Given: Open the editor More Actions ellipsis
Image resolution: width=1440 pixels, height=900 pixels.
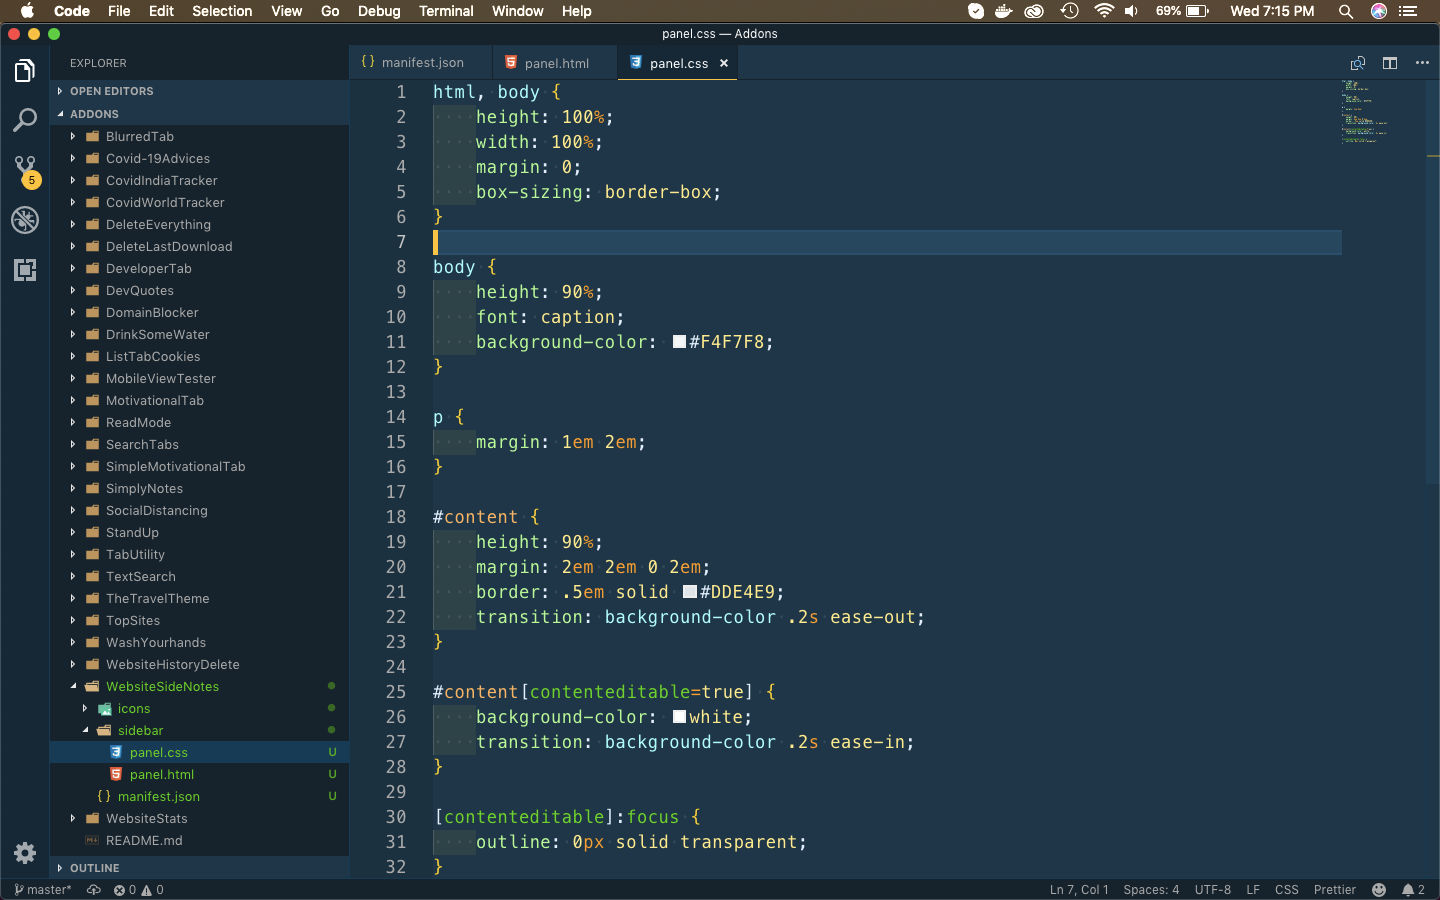Looking at the screenshot, I should pos(1422,63).
